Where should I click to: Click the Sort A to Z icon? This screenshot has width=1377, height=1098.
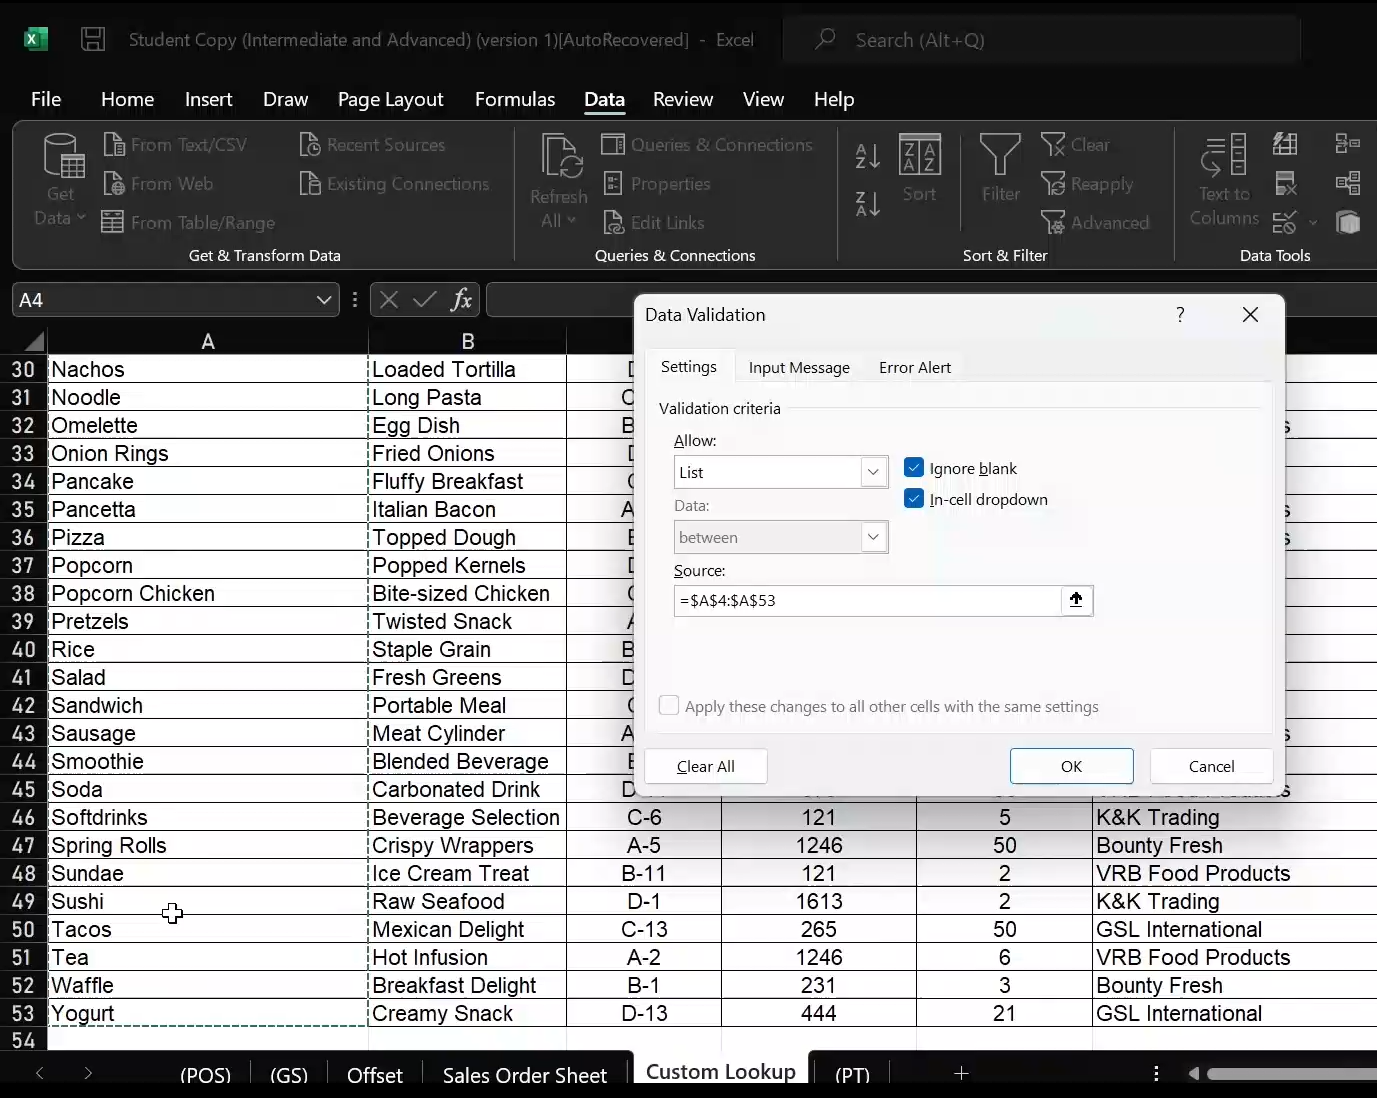point(867,156)
